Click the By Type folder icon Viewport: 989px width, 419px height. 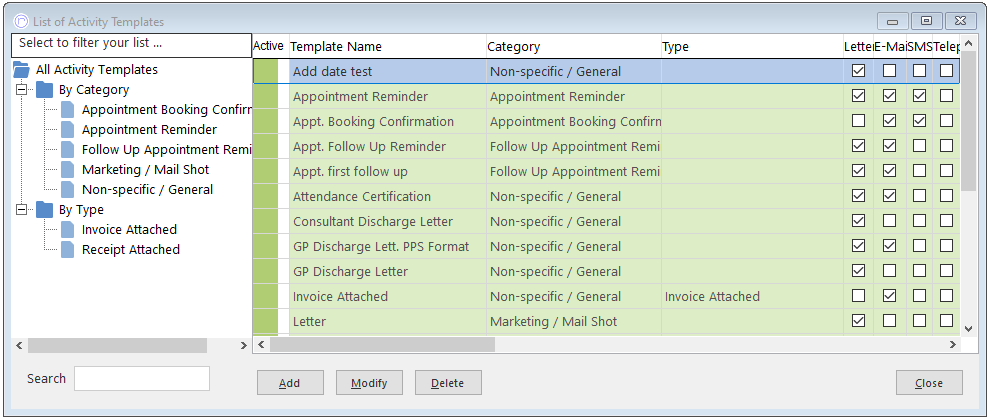pos(45,210)
